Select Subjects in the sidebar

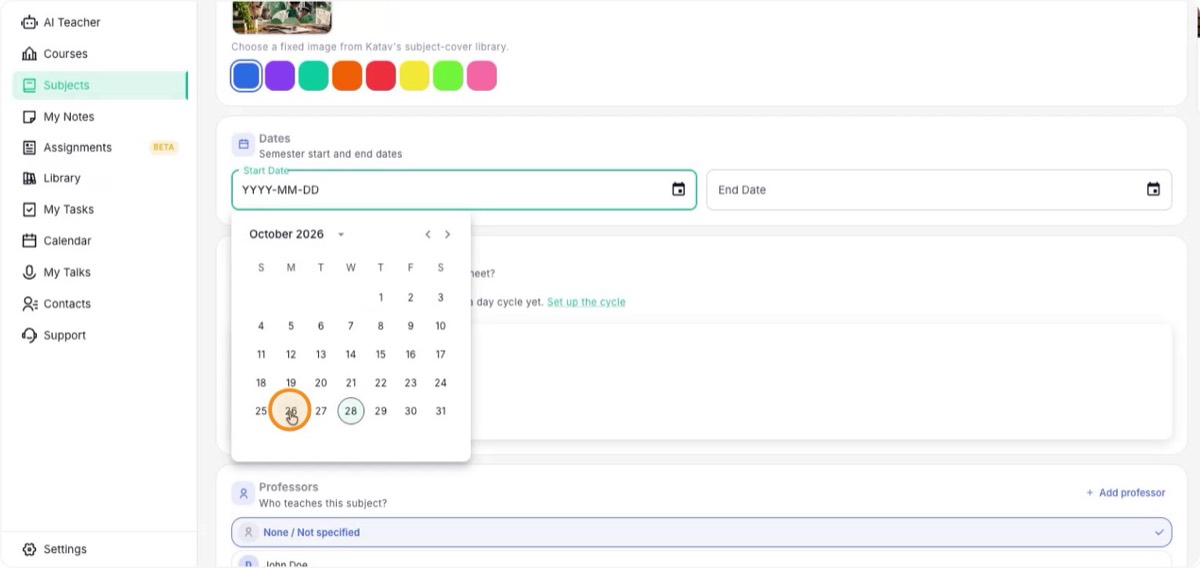[100, 85]
